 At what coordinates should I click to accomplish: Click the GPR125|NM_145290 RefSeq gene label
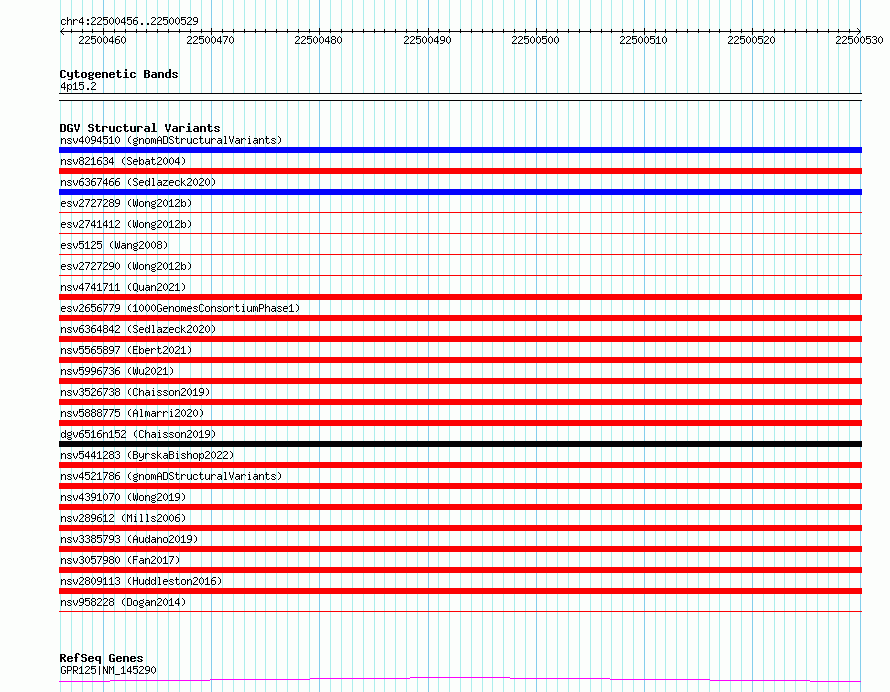108,670
